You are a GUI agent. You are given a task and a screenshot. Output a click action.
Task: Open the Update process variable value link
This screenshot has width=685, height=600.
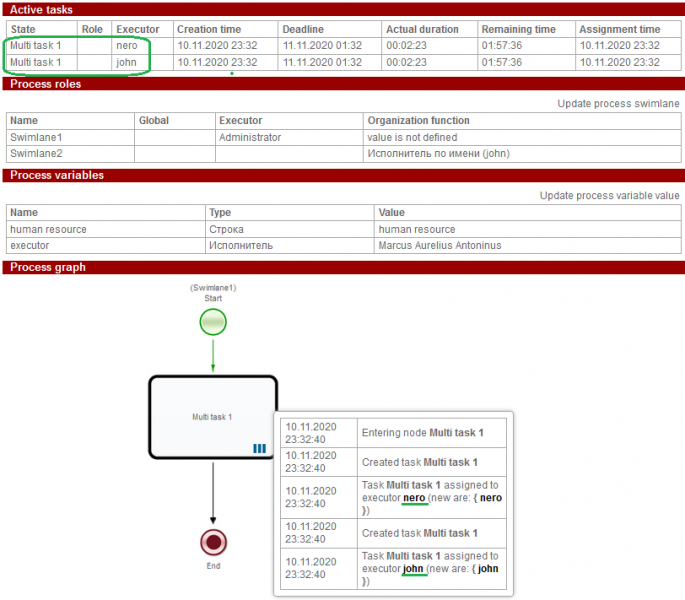click(609, 196)
